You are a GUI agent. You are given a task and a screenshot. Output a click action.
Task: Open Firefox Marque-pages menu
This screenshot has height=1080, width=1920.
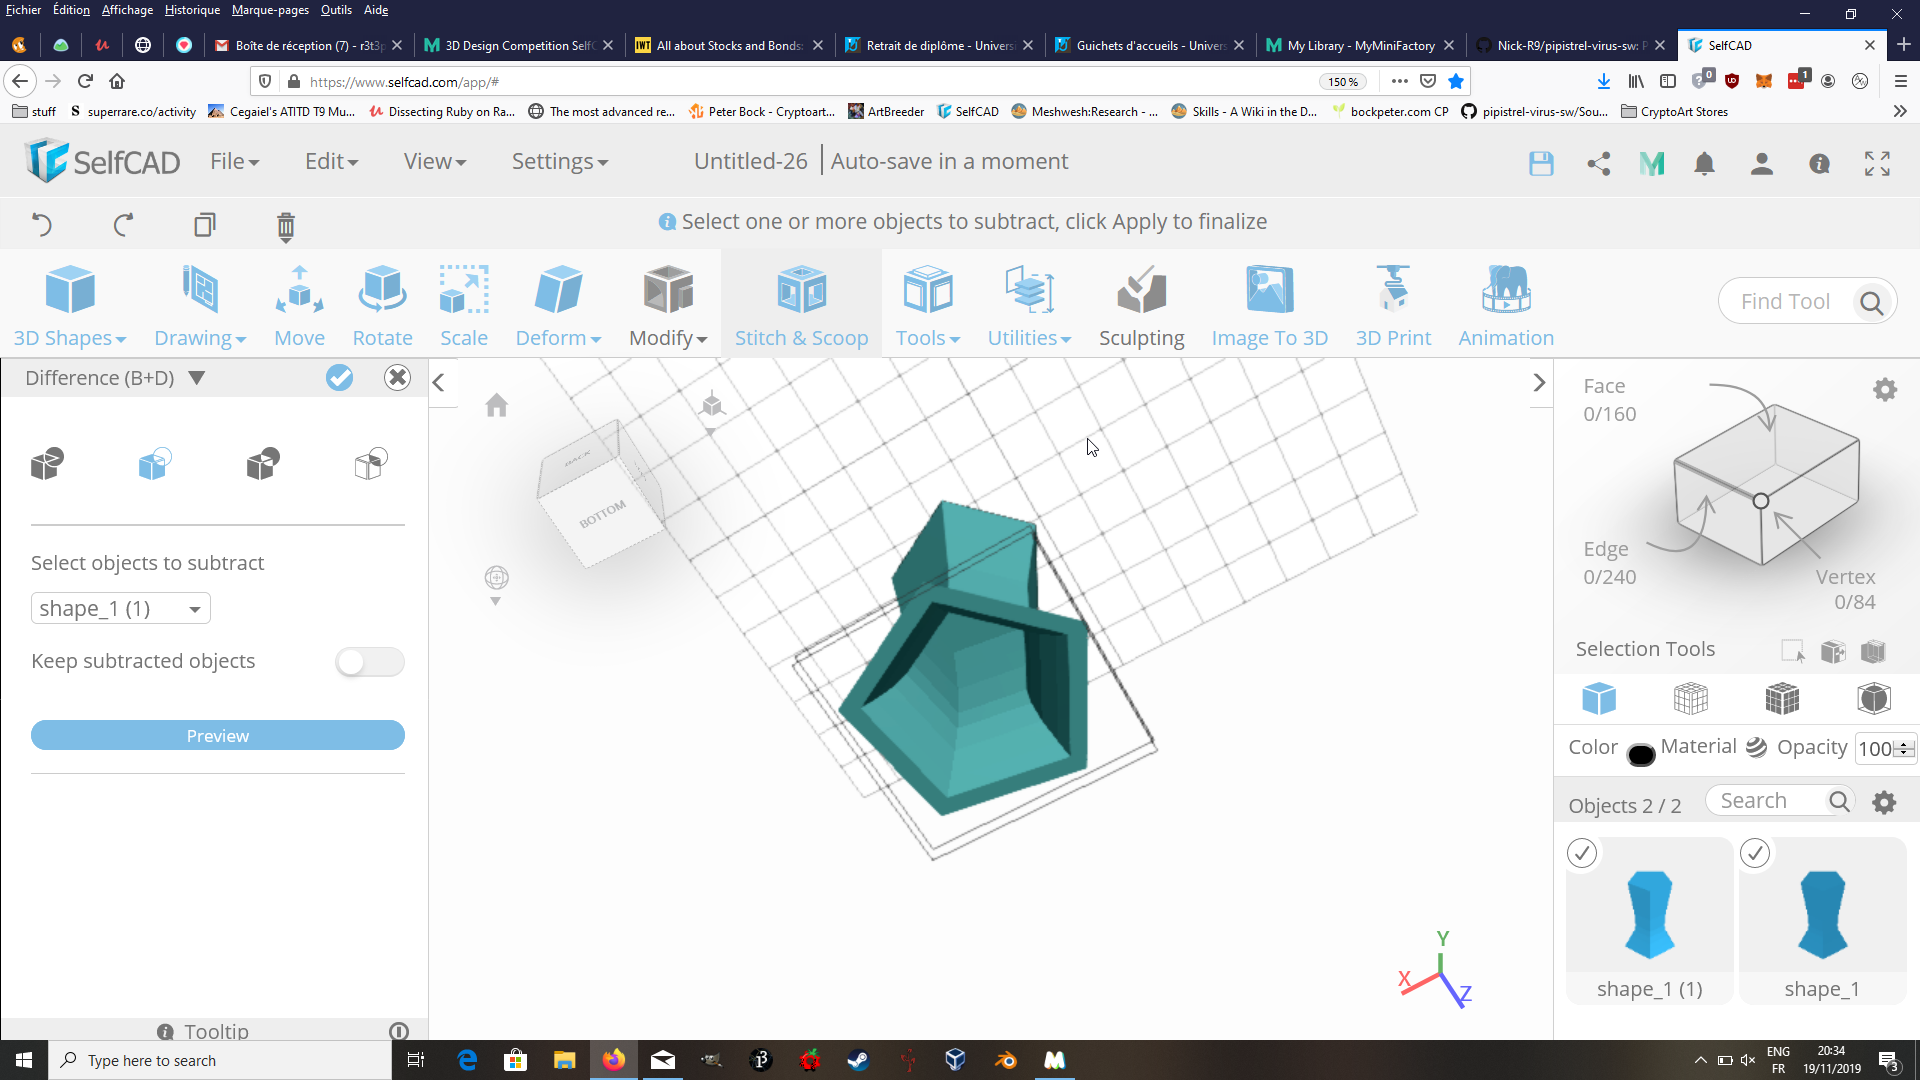(270, 10)
